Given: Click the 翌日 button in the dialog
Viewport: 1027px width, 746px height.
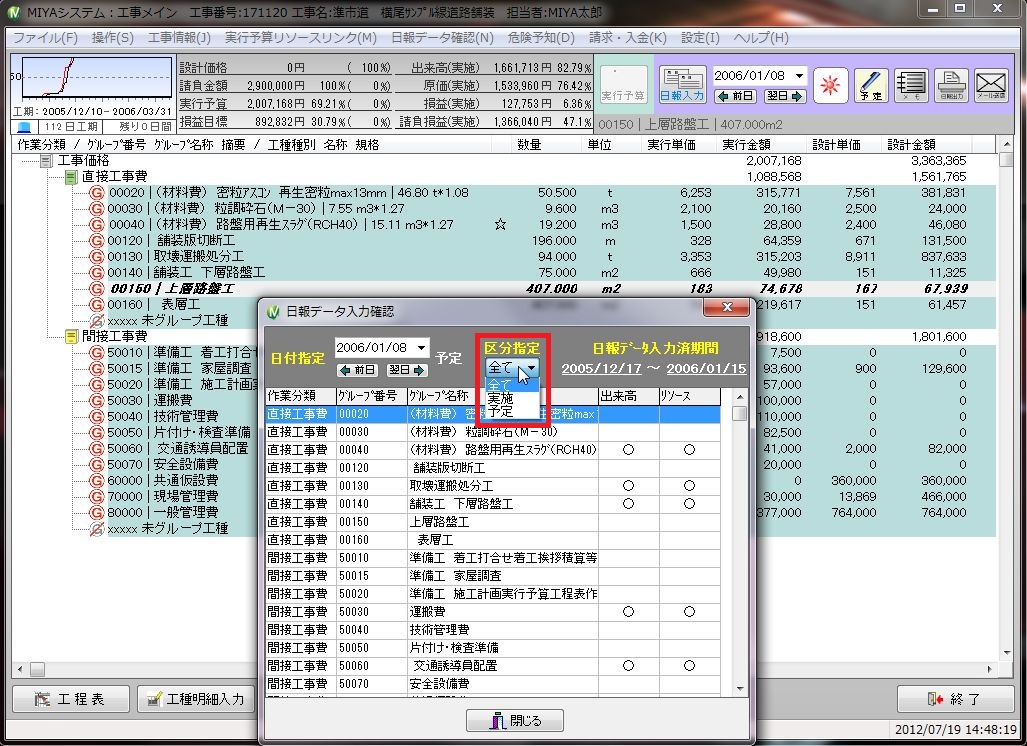Looking at the screenshot, I should click(x=406, y=370).
